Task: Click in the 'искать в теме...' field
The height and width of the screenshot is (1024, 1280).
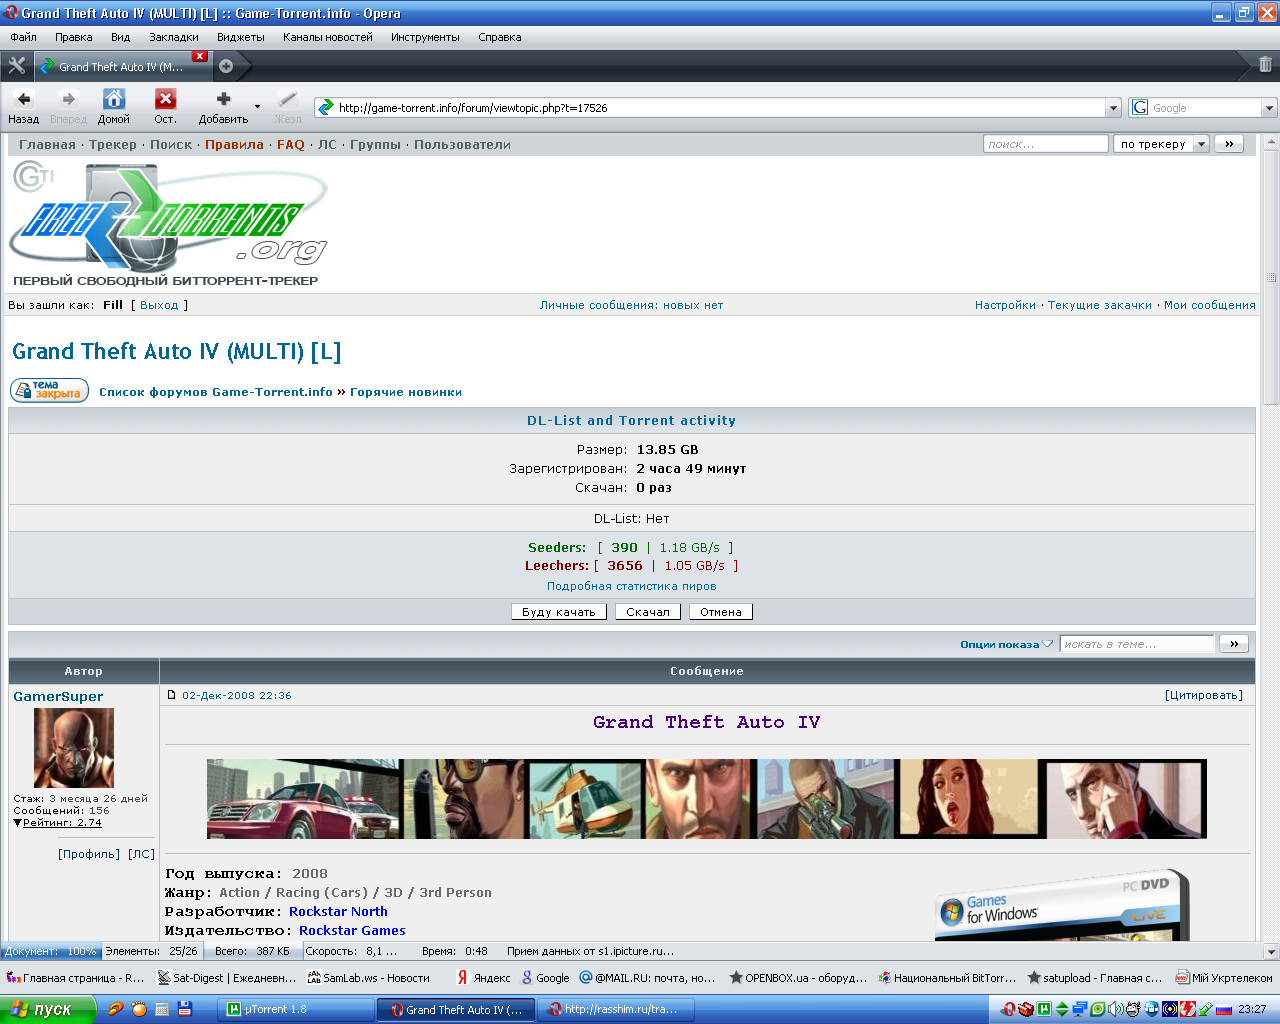Action: point(1137,644)
